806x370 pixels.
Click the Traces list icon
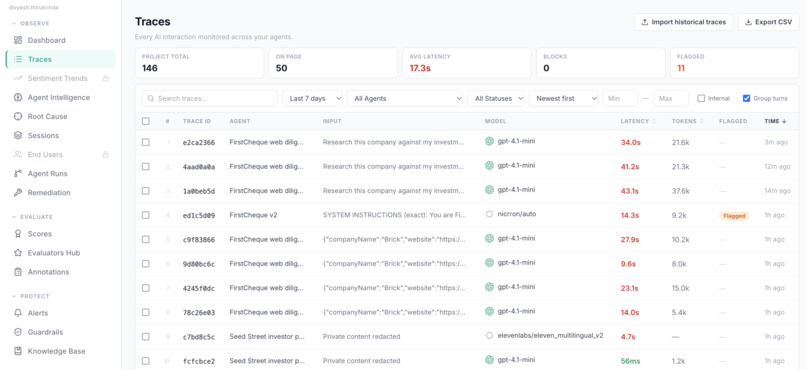[x=18, y=59]
